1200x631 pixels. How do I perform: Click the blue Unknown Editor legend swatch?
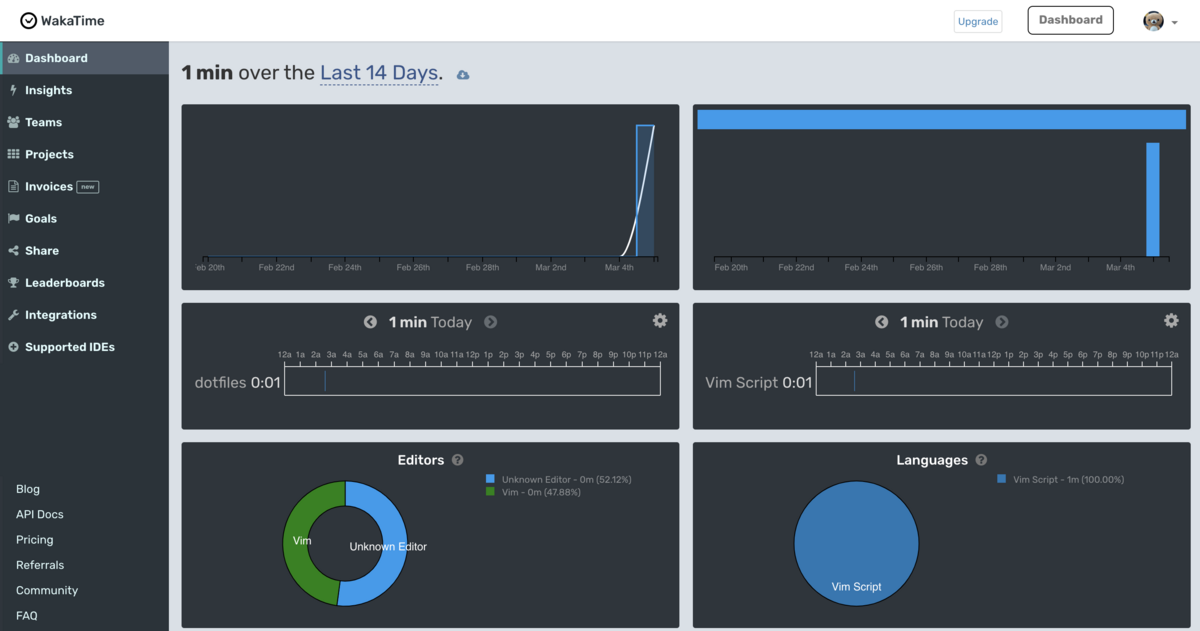490,479
